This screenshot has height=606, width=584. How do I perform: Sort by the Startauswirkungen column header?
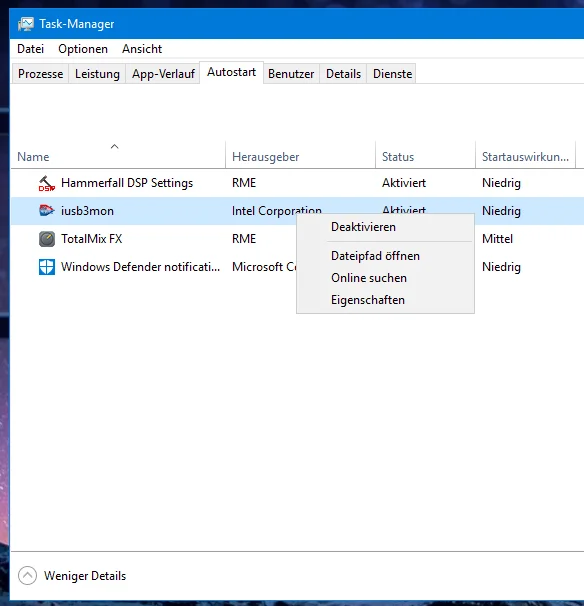(x=525, y=157)
